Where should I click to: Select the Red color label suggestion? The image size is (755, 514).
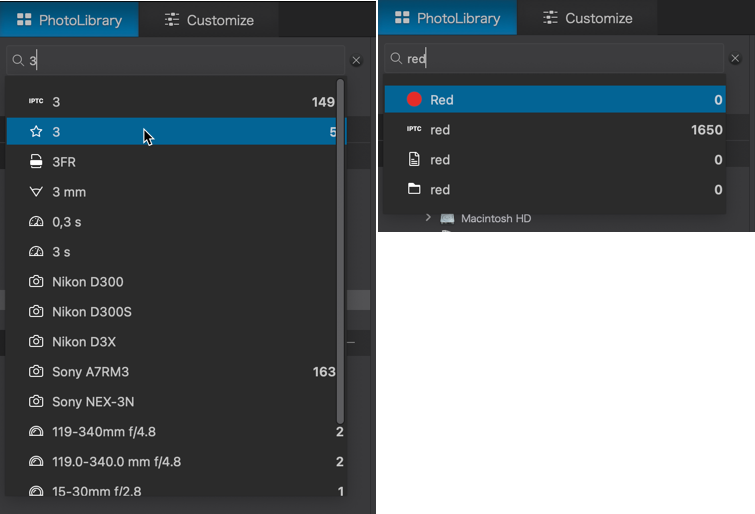click(555, 99)
